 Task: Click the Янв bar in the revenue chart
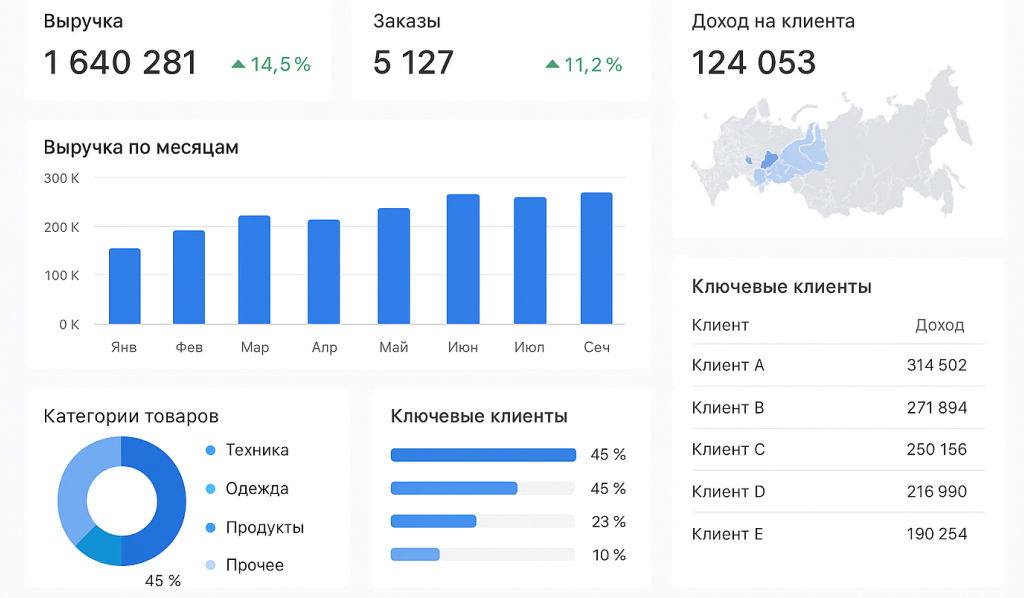click(125, 287)
